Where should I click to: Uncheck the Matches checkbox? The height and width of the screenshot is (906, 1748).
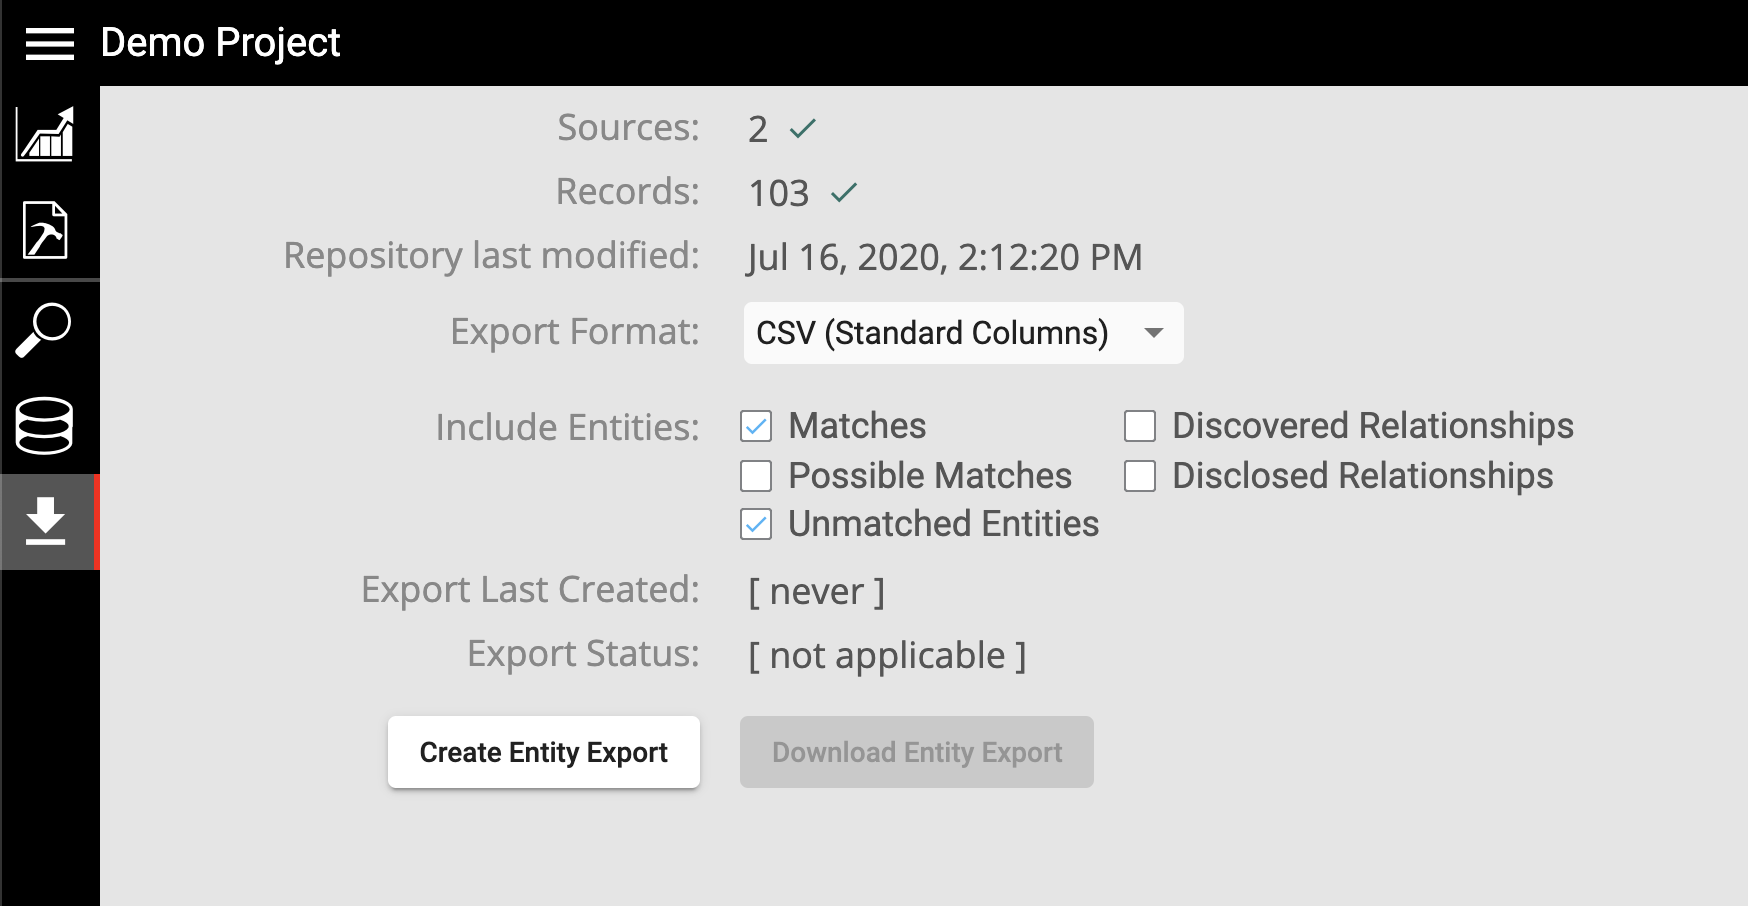click(756, 427)
